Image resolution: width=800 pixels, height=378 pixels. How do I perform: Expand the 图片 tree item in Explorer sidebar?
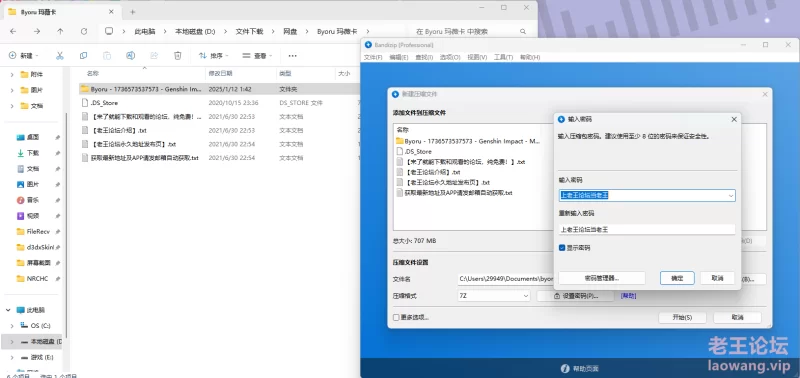[12, 90]
